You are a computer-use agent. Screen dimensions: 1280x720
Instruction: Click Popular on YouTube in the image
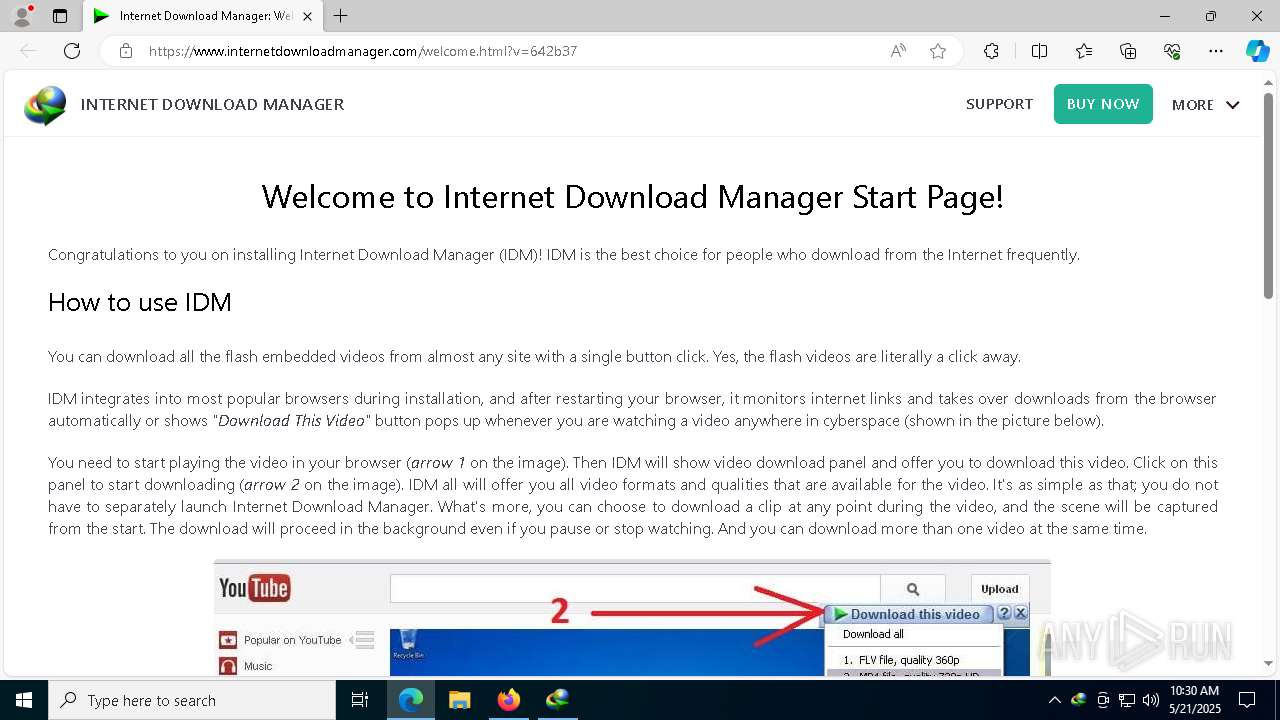click(x=292, y=640)
